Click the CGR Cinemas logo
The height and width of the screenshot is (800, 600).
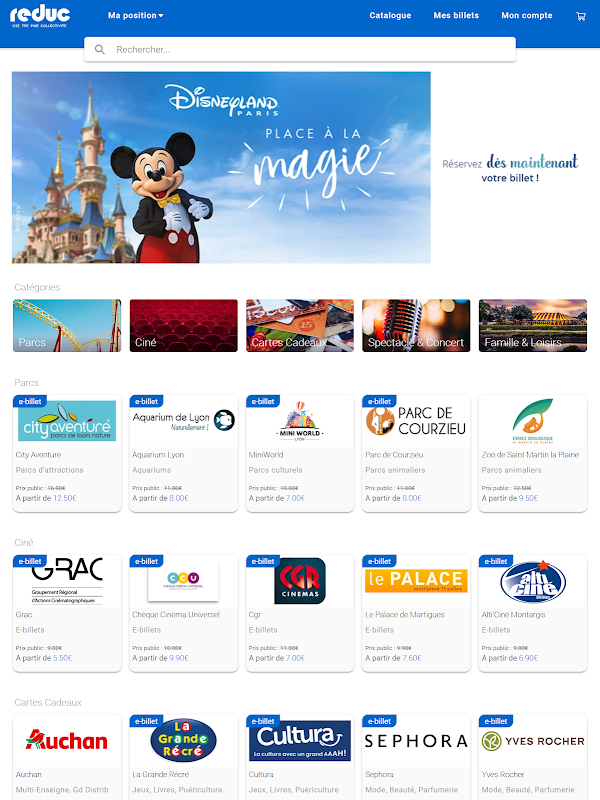coord(300,581)
